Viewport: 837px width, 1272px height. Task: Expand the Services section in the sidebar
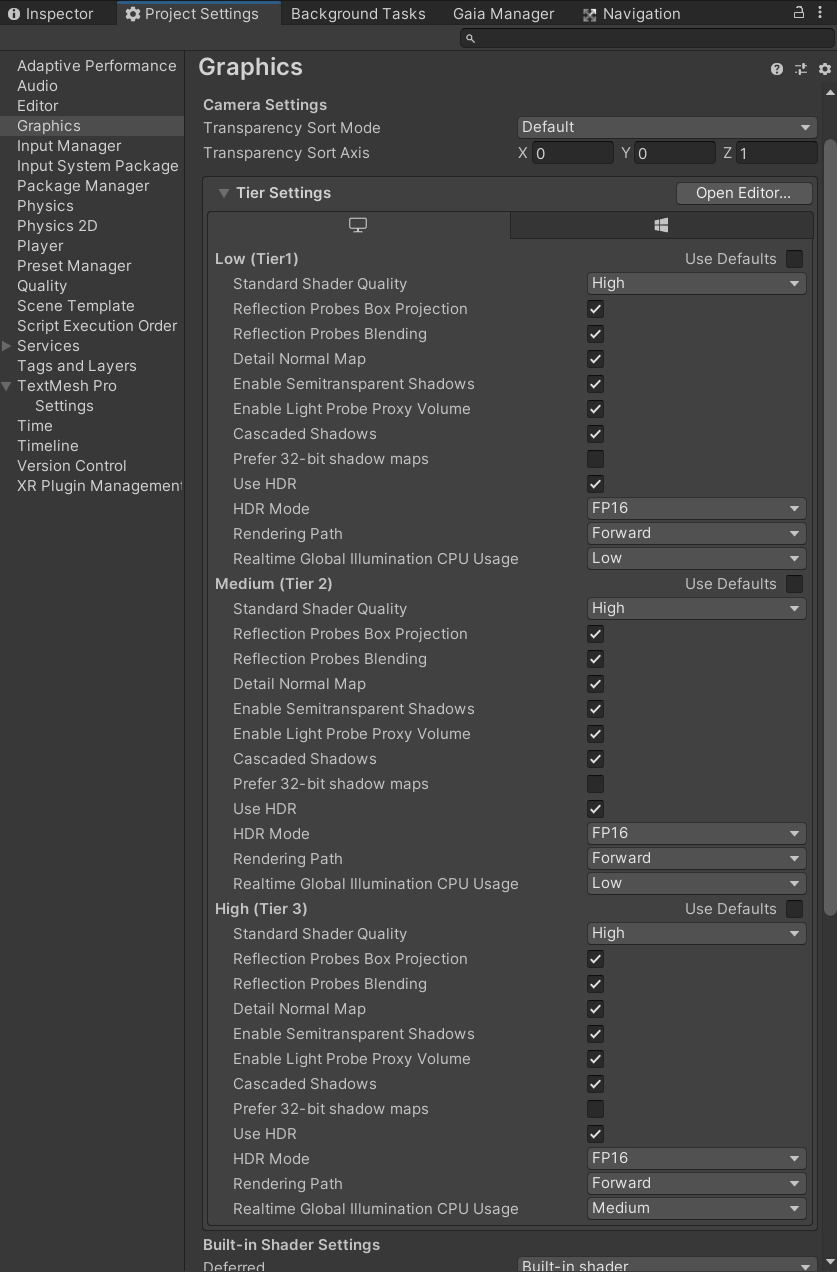(6, 345)
